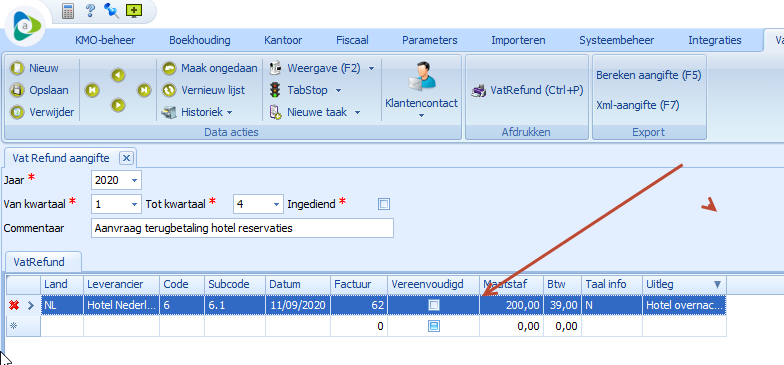Screen dimensions: 784x365
Task: Click the Factuur cell 62
Action: (x=359, y=305)
